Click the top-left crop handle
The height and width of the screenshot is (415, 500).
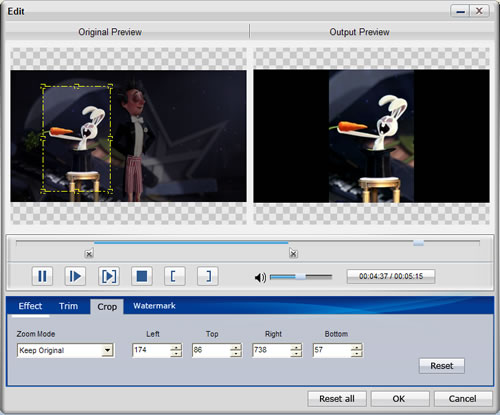point(43,87)
